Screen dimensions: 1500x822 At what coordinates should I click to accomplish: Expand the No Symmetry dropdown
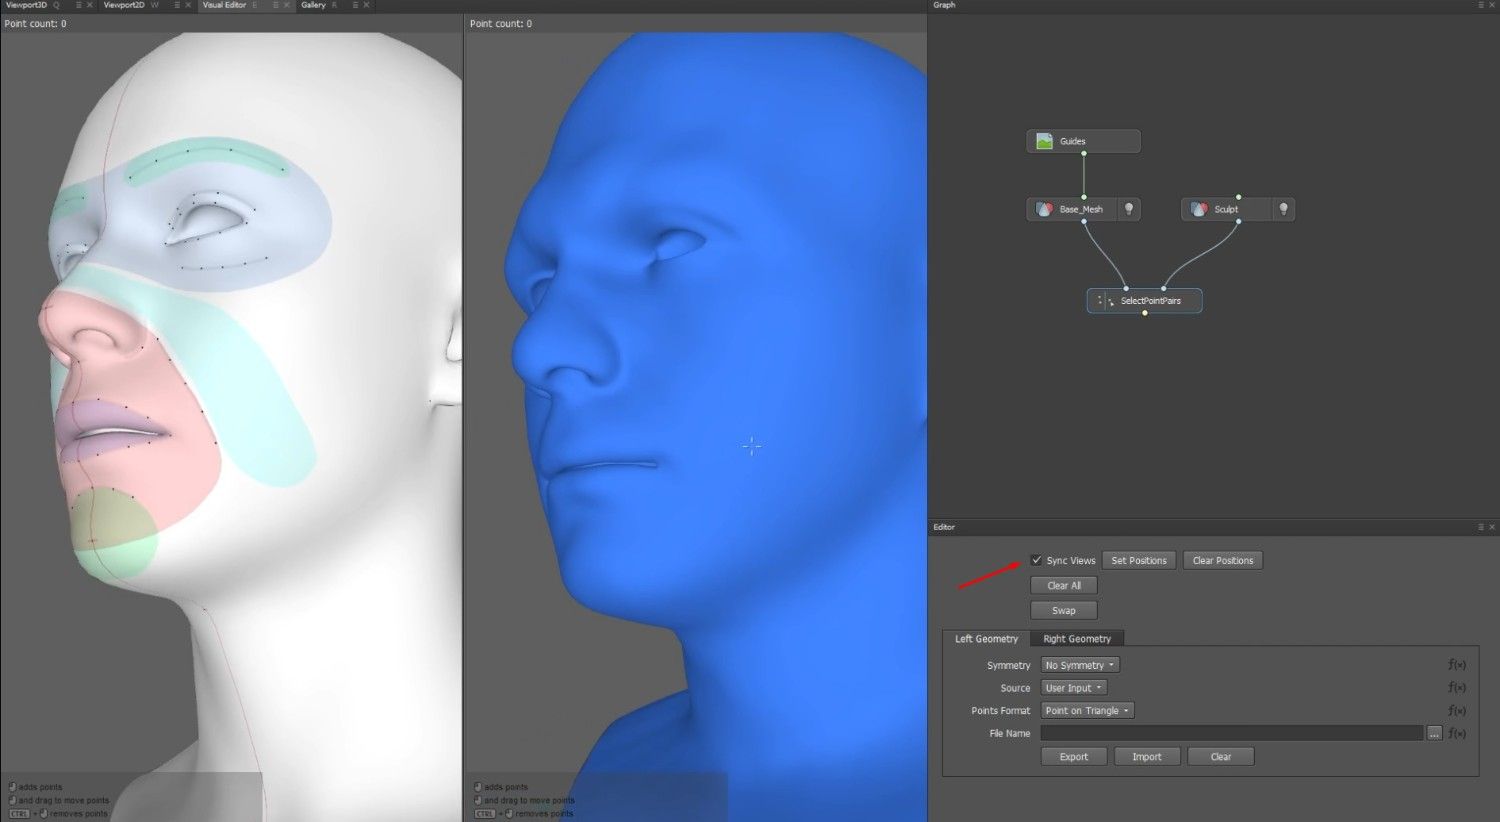click(1080, 665)
